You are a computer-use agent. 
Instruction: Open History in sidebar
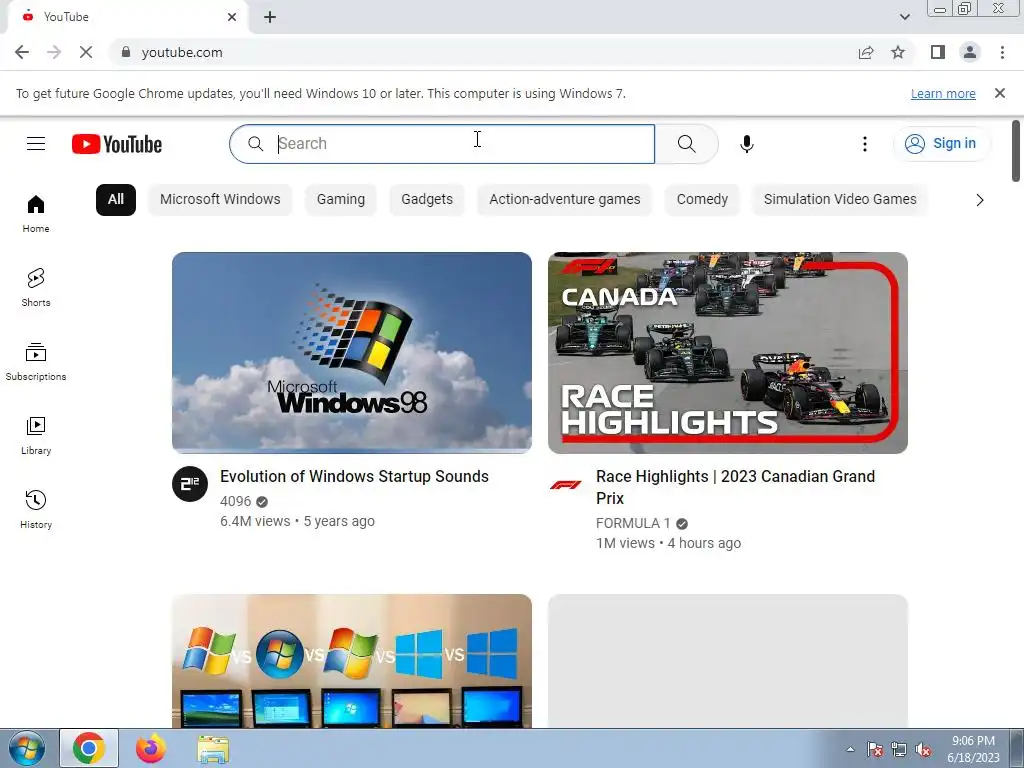(x=36, y=509)
